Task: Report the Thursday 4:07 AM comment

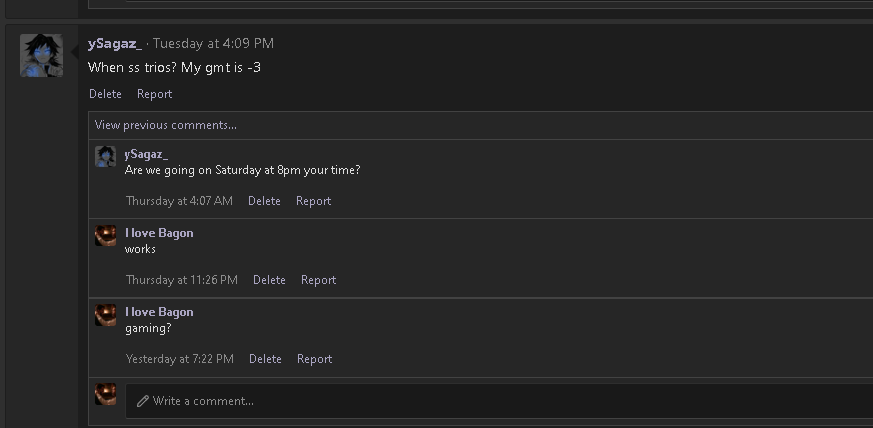Action: [313, 201]
